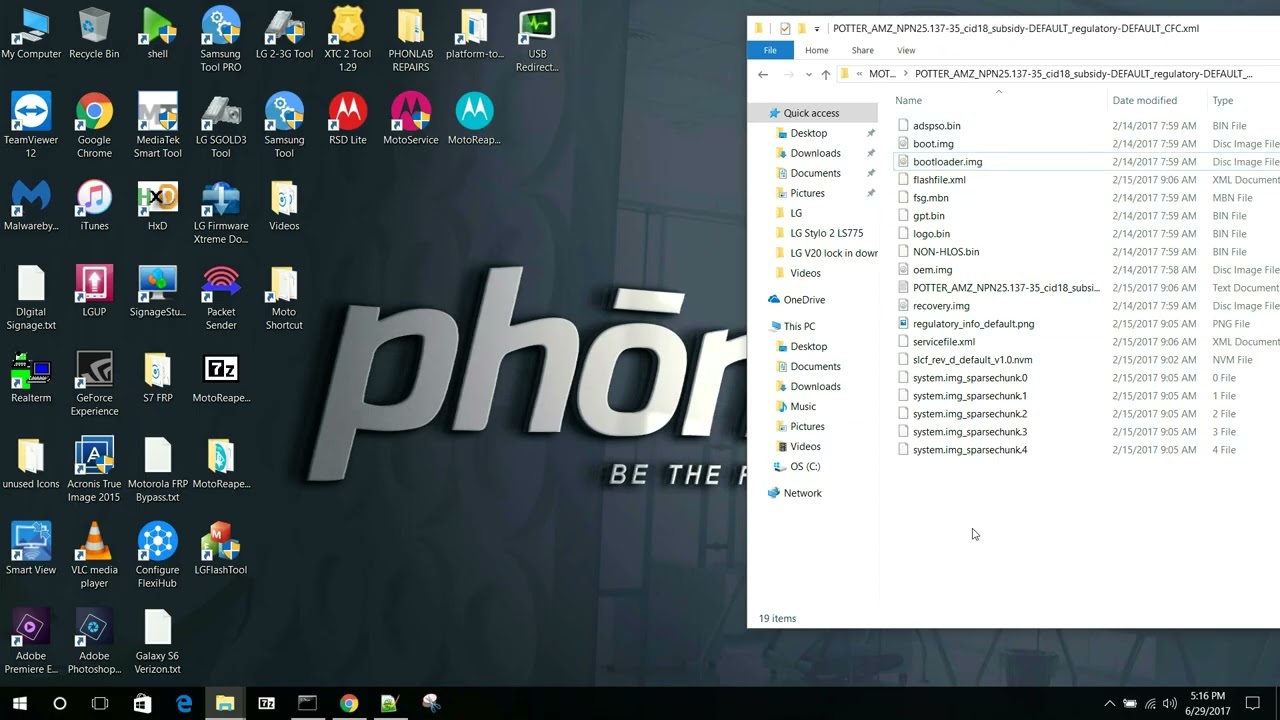This screenshot has height=720, width=1280.
Task: Open Downloads under Quick access
Action: (815, 153)
